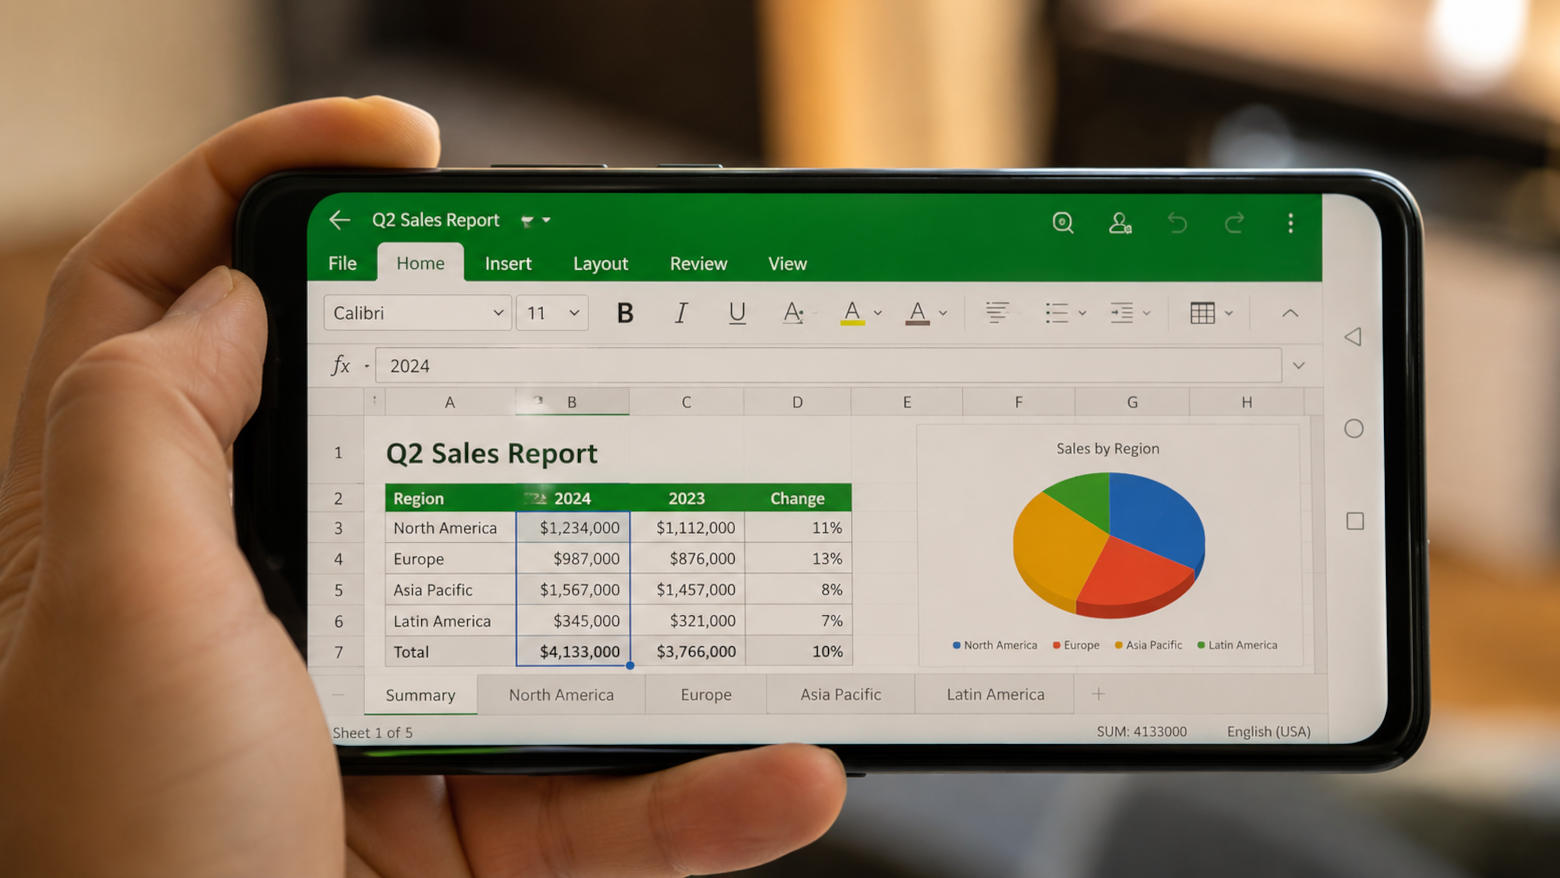This screenshot has height=878, width=1560.
Task: Tap the Android back triangle button
Action: (1353, 337)
